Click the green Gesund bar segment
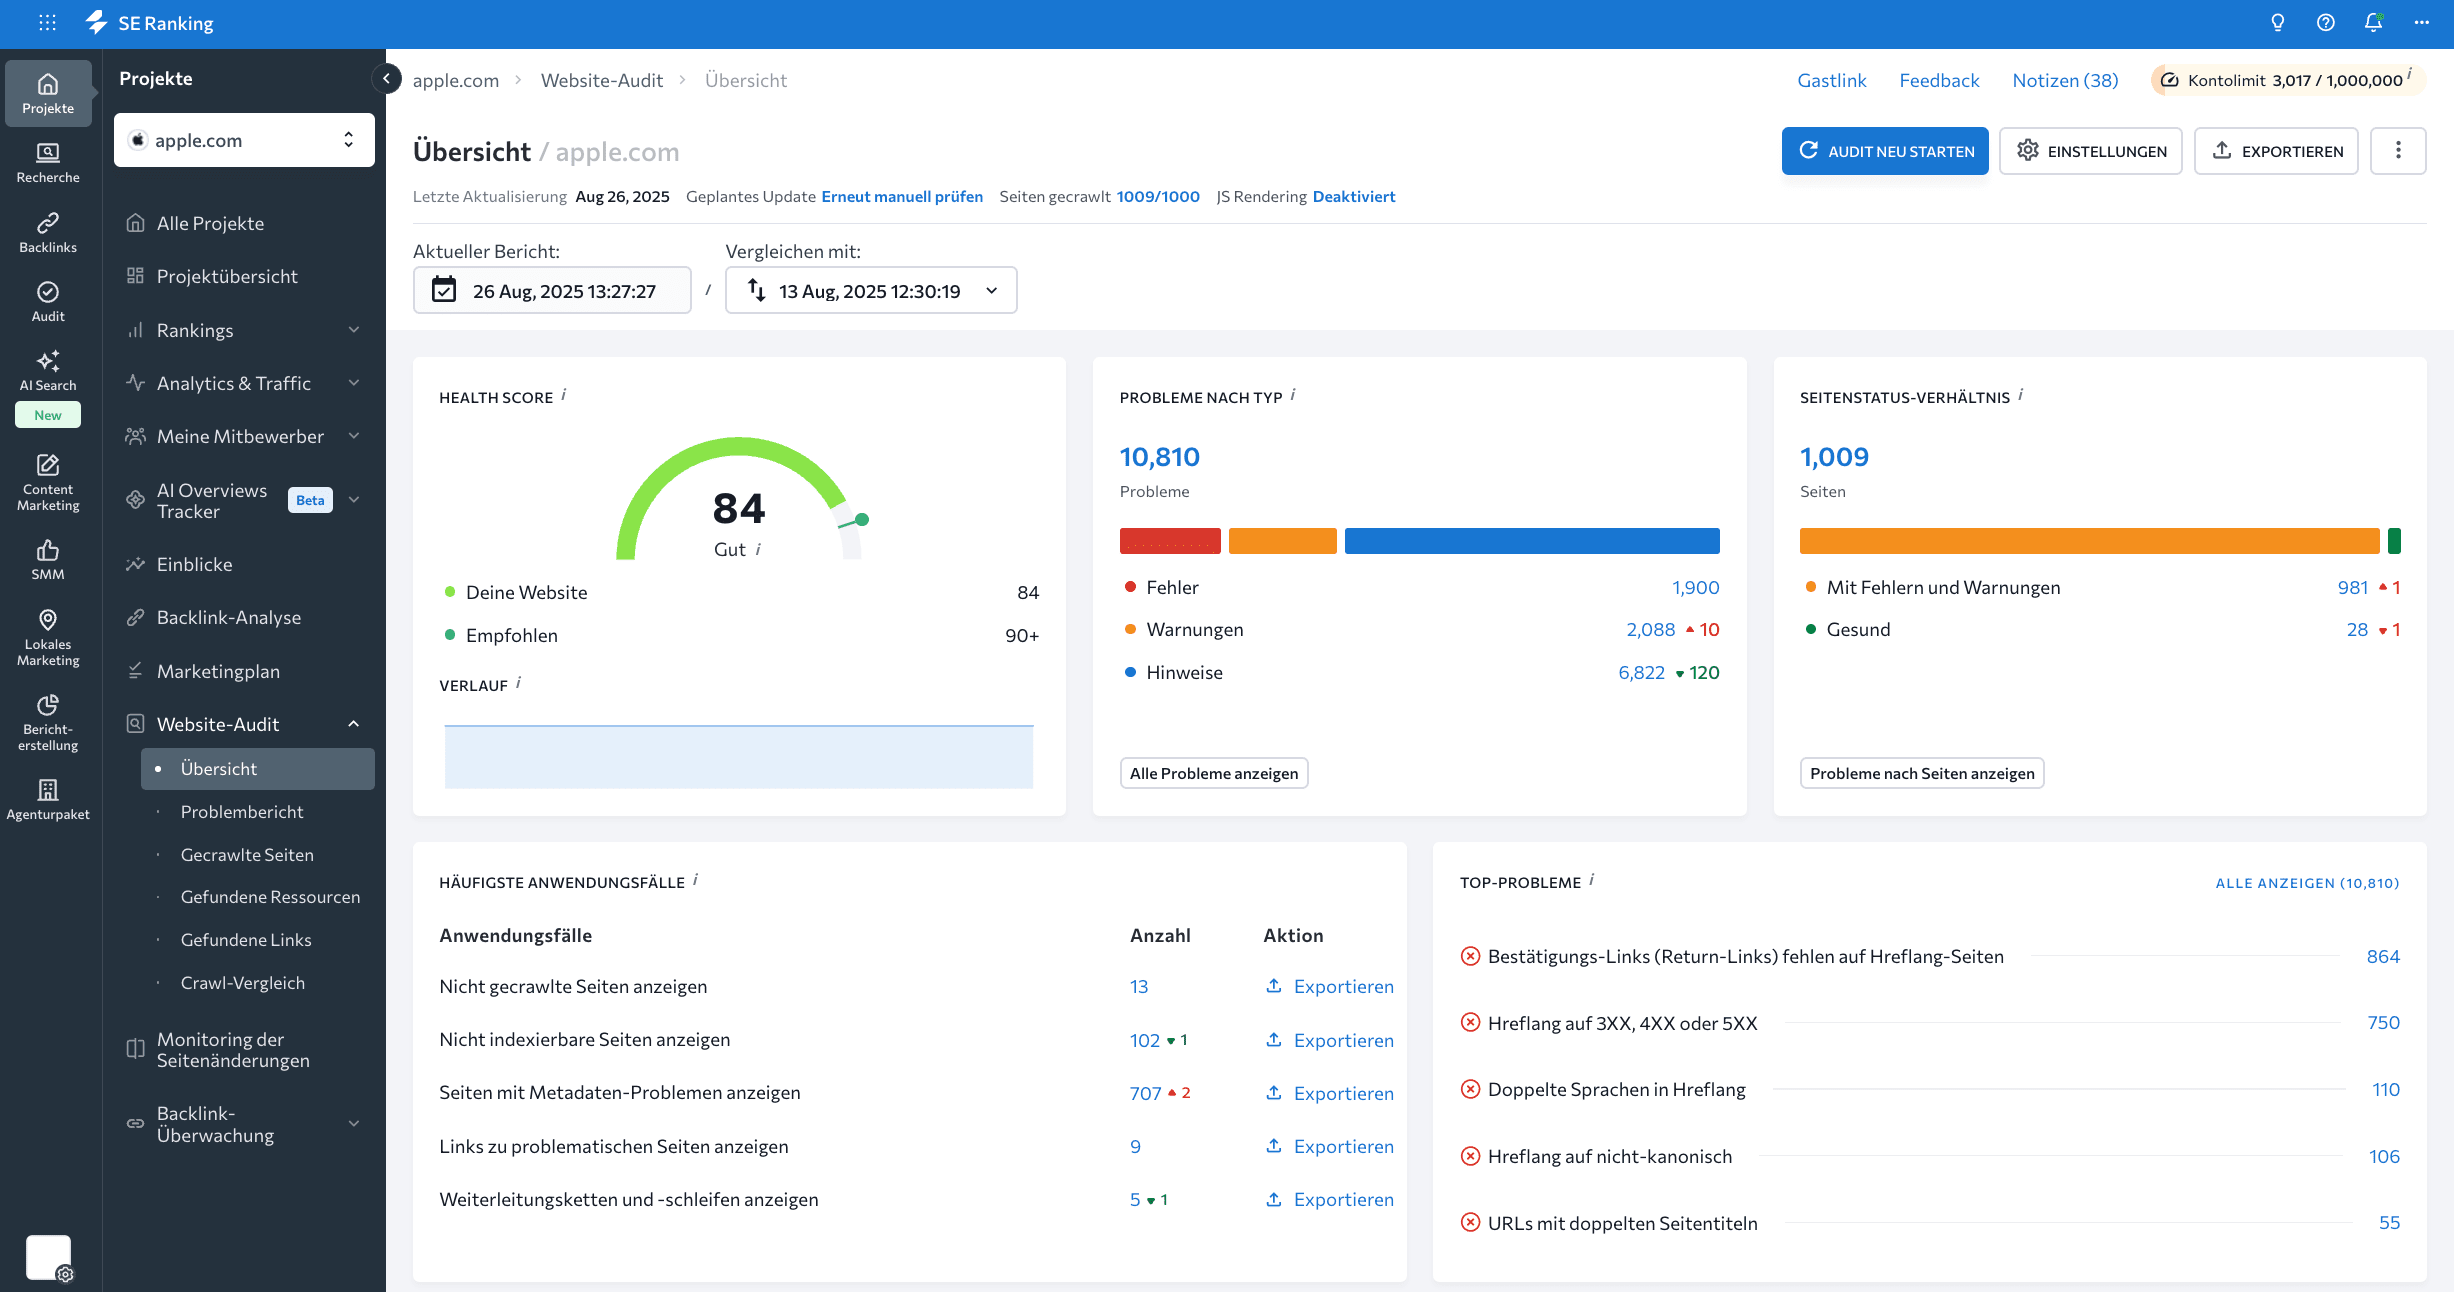 point(2394,541)
